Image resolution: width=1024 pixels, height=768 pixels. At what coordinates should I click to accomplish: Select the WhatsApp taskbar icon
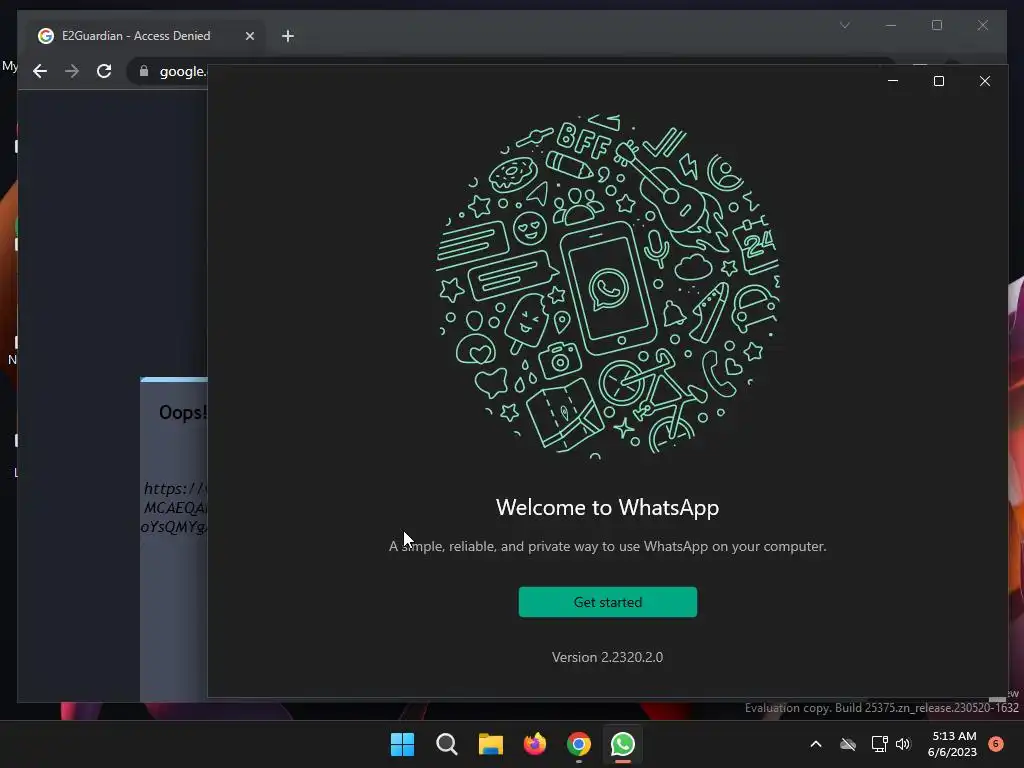pyautogui.click(x=623, y=744)
